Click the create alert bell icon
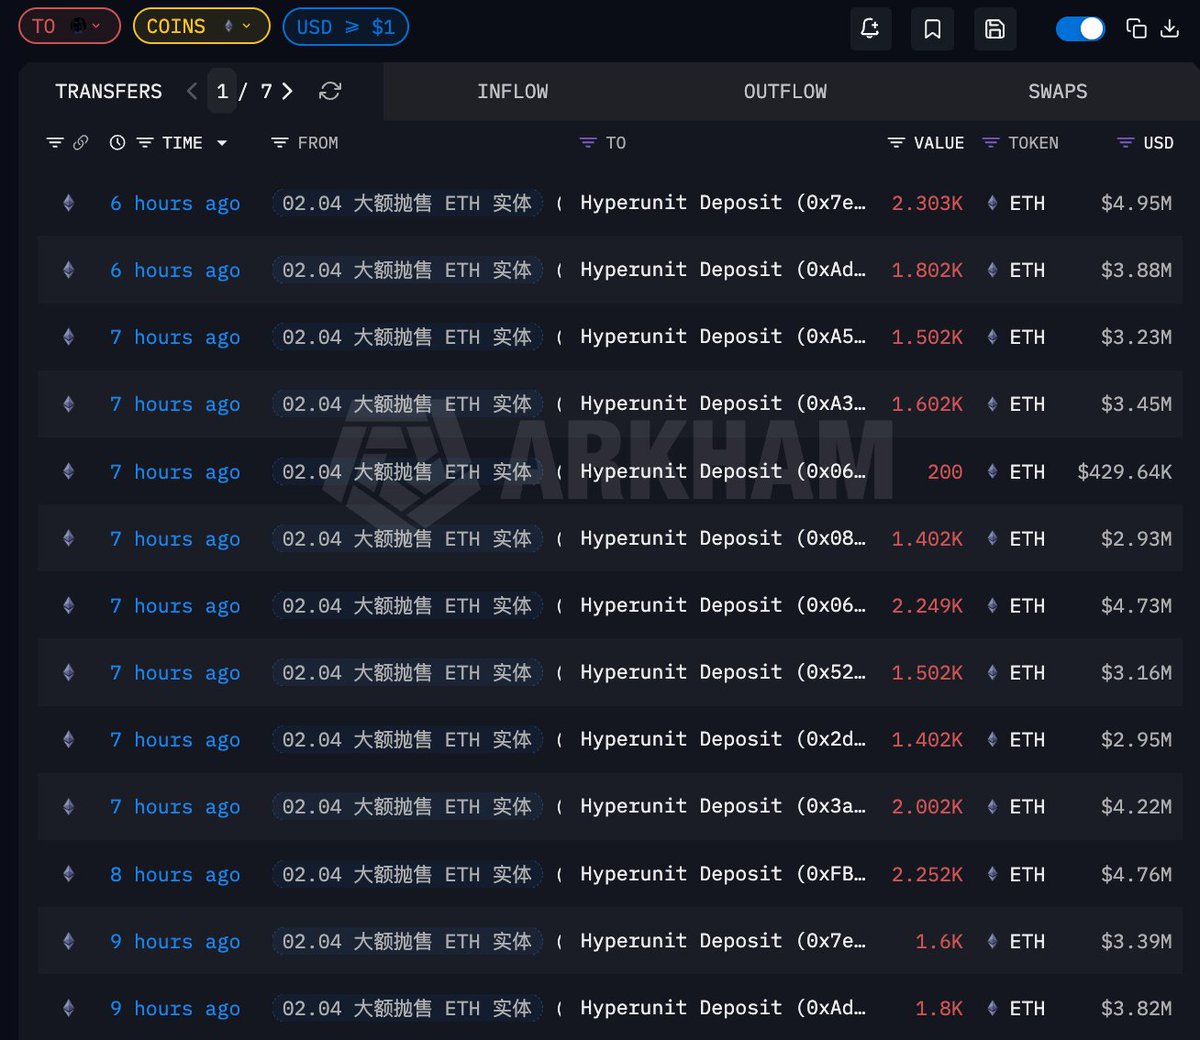The image size is (1200, 1040). 870,29
